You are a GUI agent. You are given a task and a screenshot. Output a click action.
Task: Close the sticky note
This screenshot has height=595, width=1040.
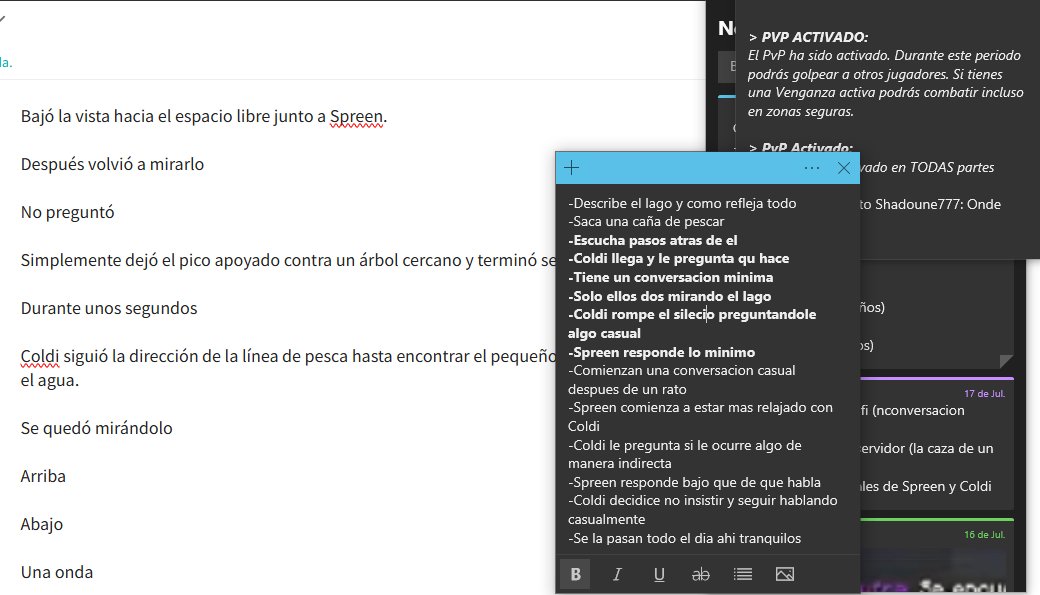pos(844,168)
